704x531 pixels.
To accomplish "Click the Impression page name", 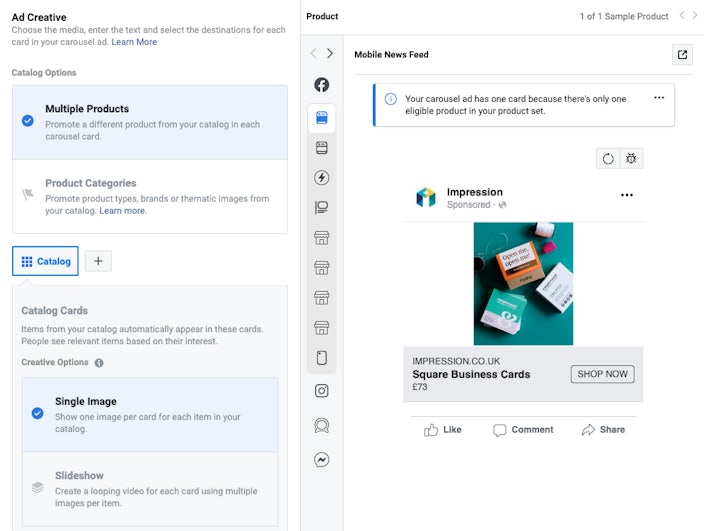I will [x=475, y=192].
